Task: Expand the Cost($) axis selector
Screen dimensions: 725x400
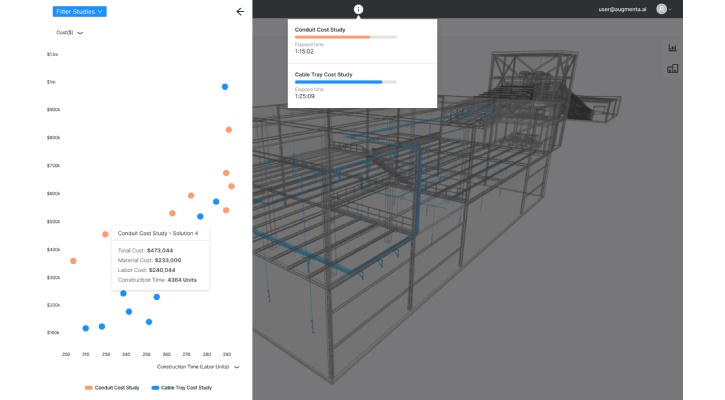Action: pos(80,33)
